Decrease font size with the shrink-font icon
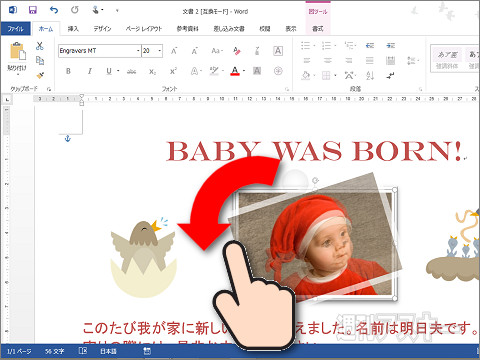The height and width of the screenshot is (360, 480). click(195, 51)
